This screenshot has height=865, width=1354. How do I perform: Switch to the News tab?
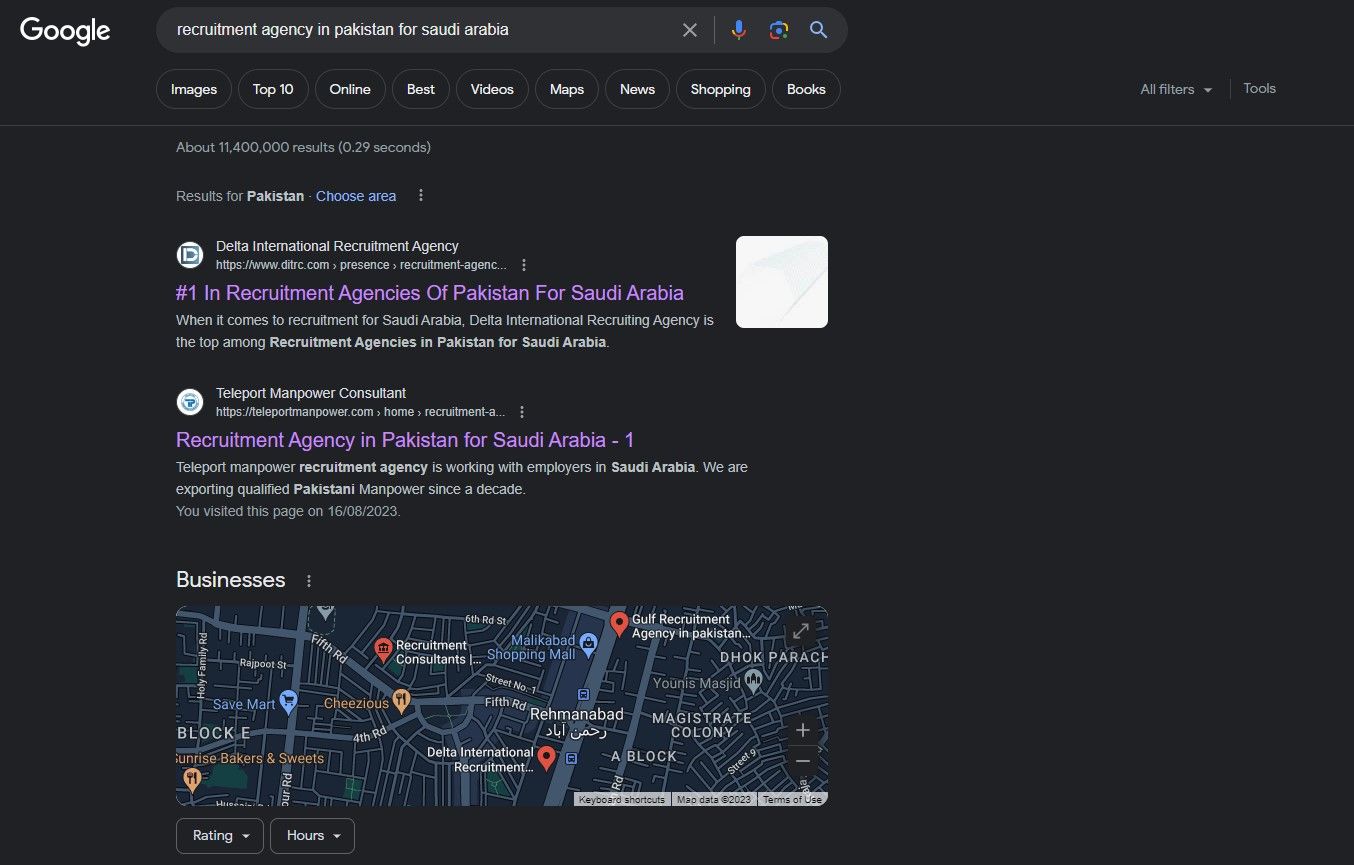637,89
